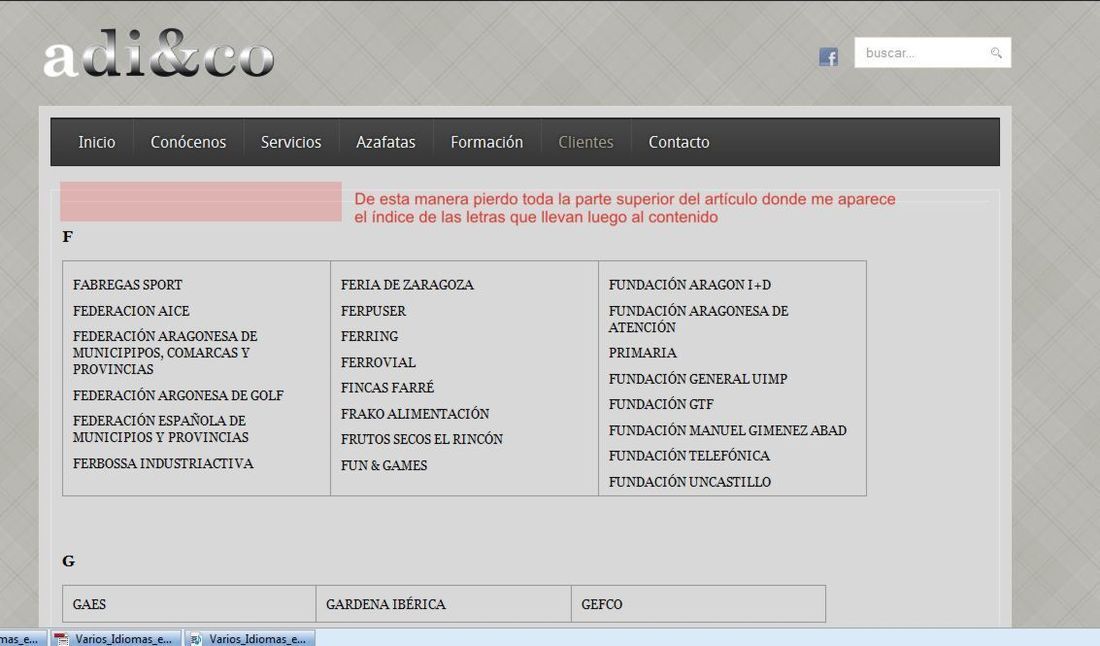Click FUNDACIÓN ARAGONESA DE ATENCIÓN entry
Image resolution: width=1100 pixels, height=646 pixels.
point(699,318)
